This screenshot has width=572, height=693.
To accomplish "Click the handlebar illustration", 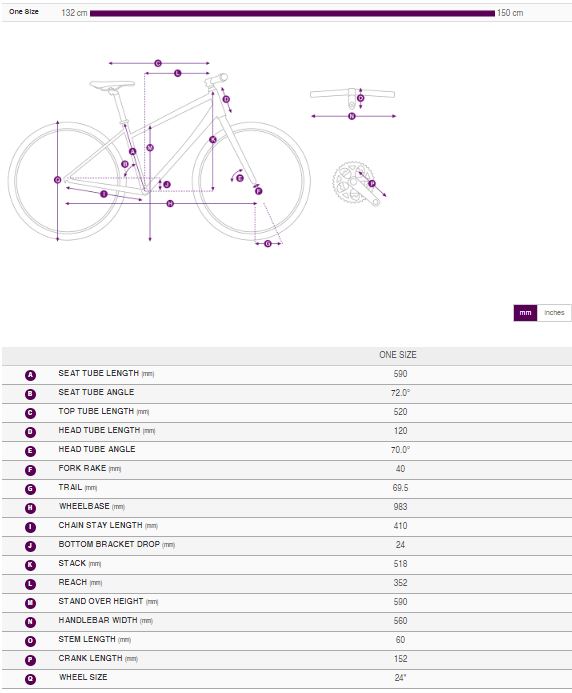I will tap(352, 96).
